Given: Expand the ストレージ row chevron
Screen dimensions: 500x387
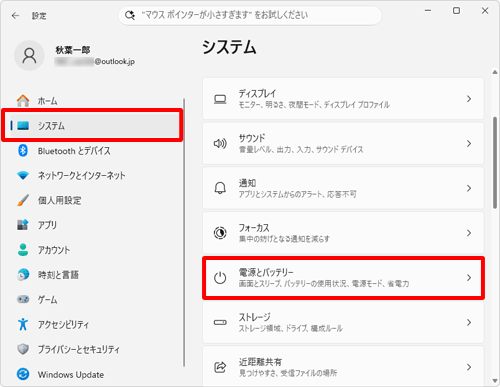Looking at the screenshot, I should pos(469,322).
